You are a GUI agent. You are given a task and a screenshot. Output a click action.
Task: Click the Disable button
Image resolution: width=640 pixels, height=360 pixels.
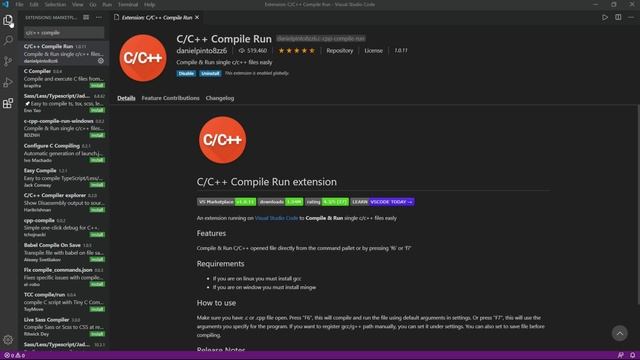point(186,73)
